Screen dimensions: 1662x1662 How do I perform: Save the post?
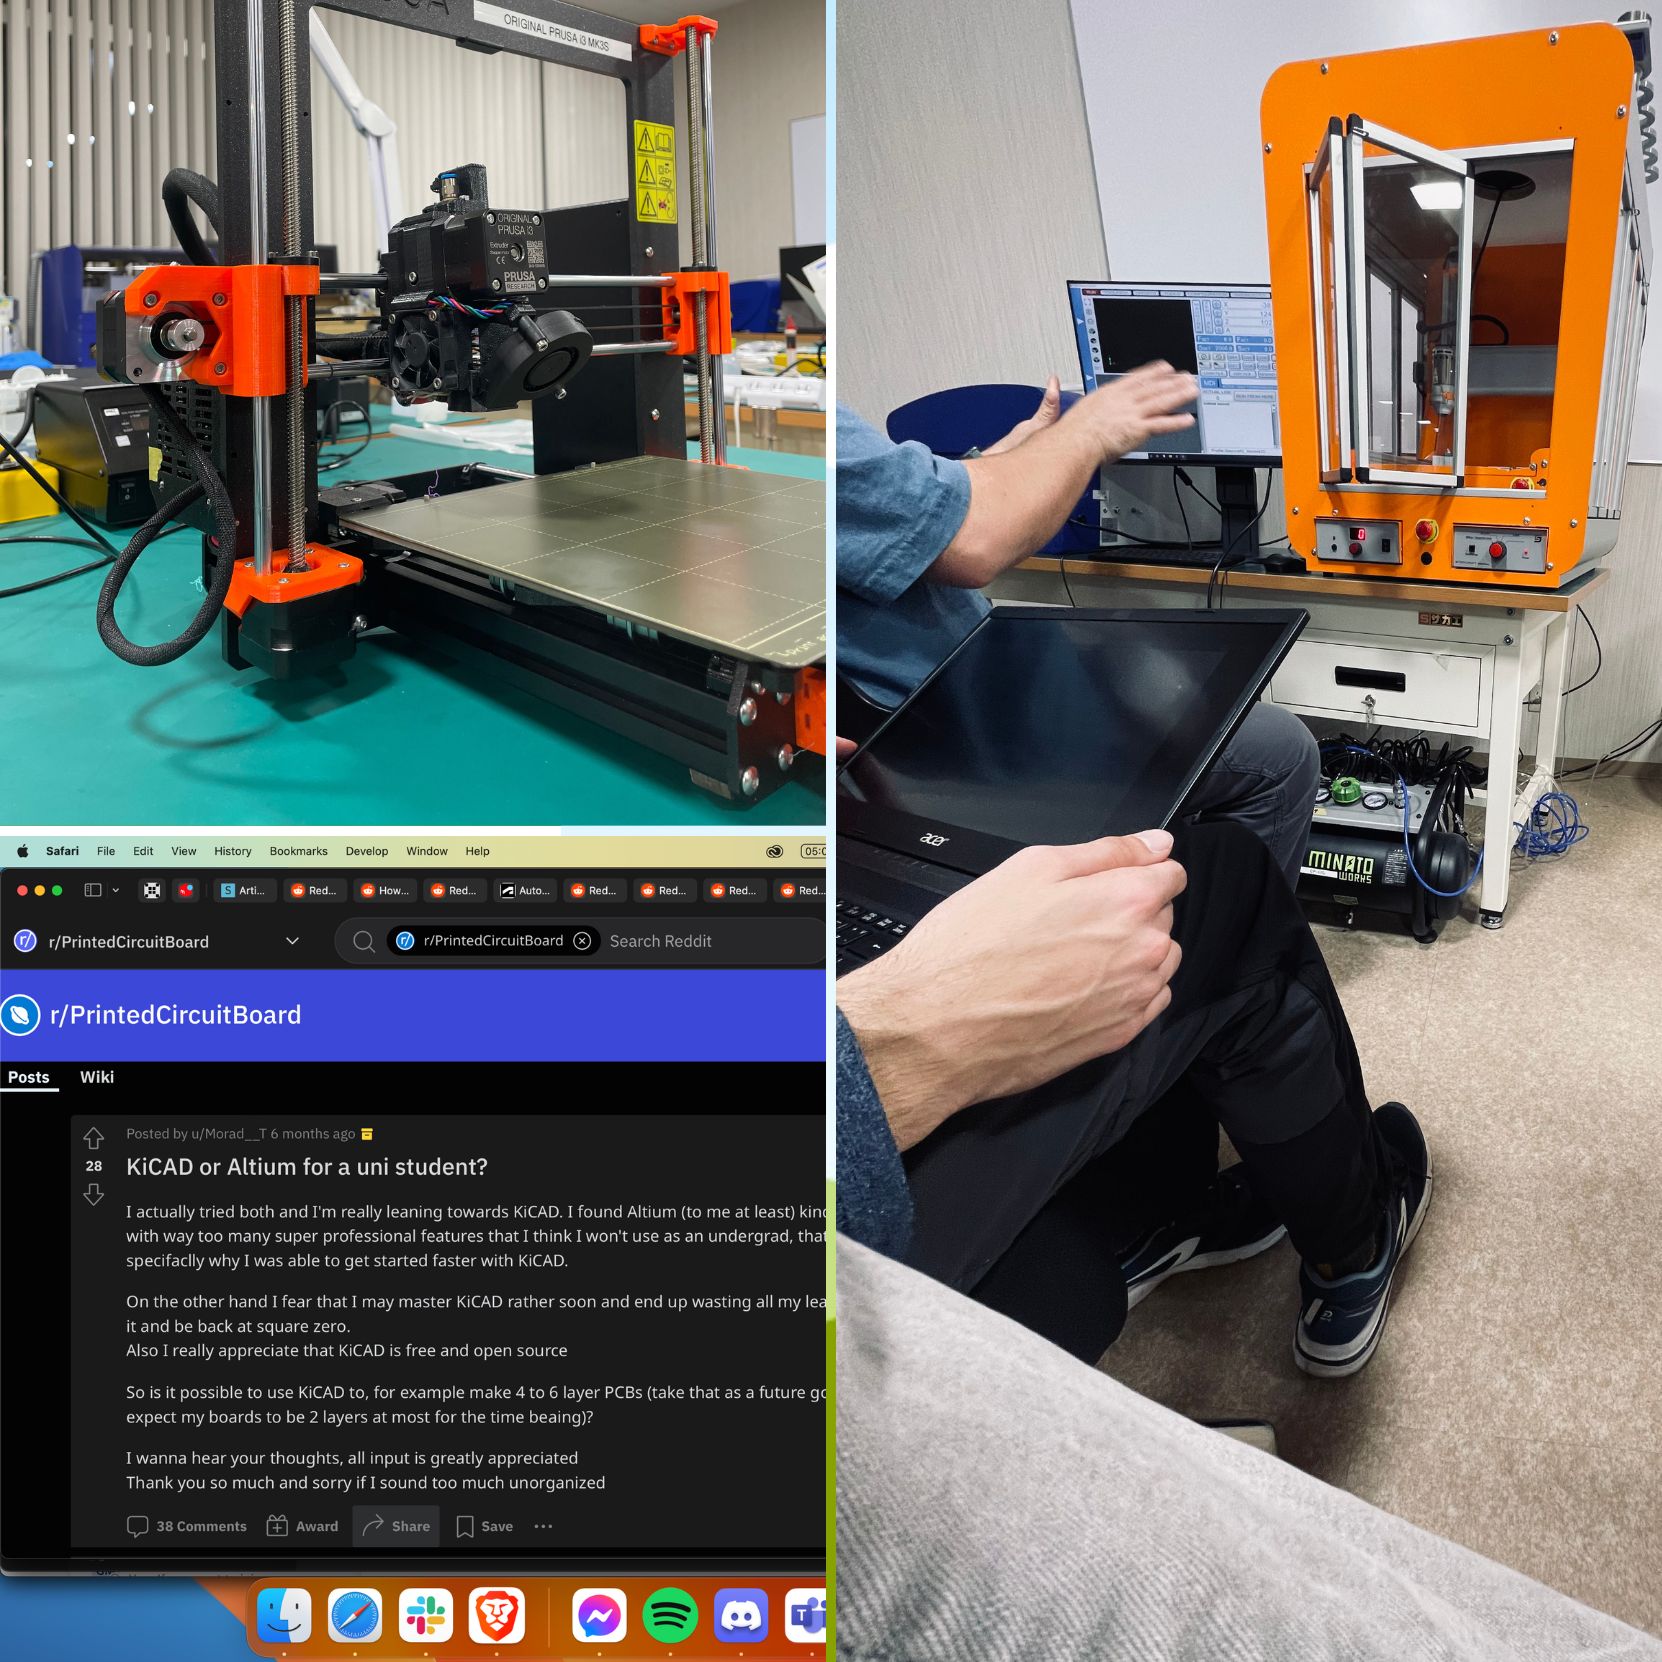coord(484,1526)
